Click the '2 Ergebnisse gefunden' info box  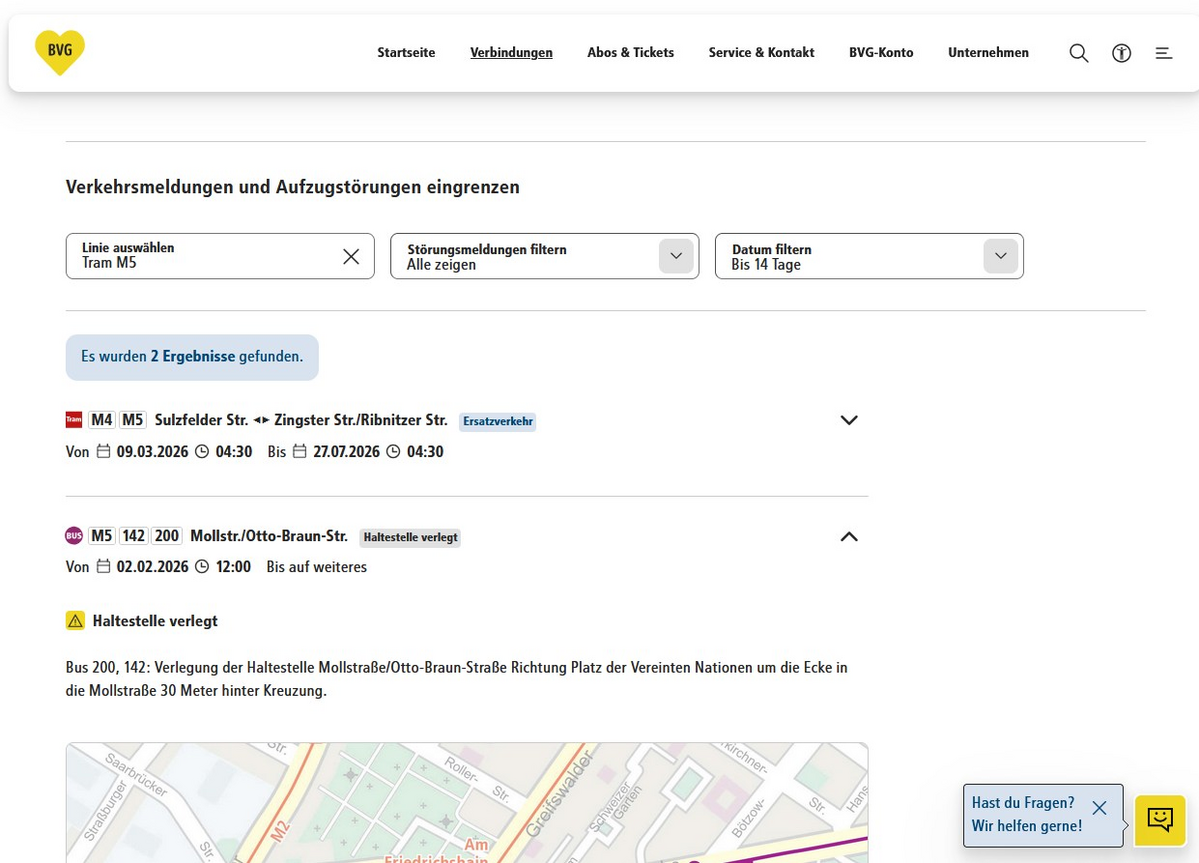point(192,357)
